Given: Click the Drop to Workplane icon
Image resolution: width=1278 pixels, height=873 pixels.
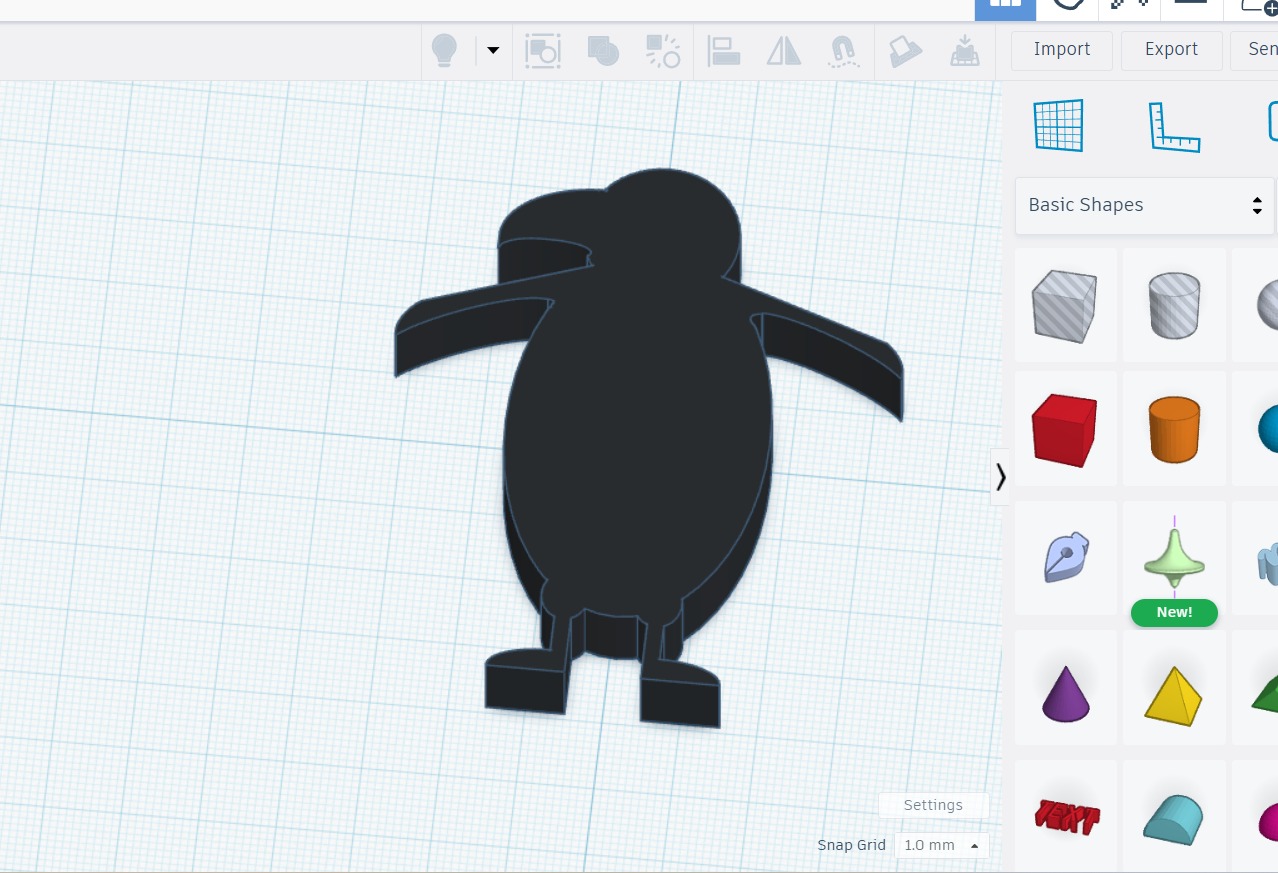Looking at the screenshot, I should click(964, 50).
